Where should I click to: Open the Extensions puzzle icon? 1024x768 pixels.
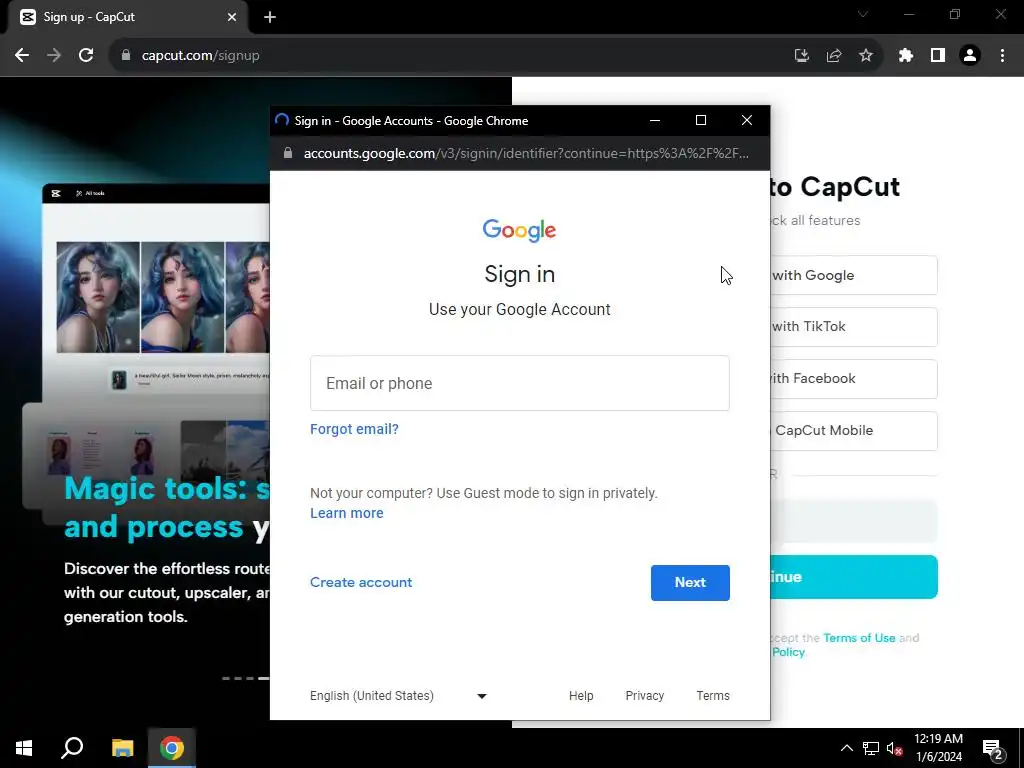[905, 56]
